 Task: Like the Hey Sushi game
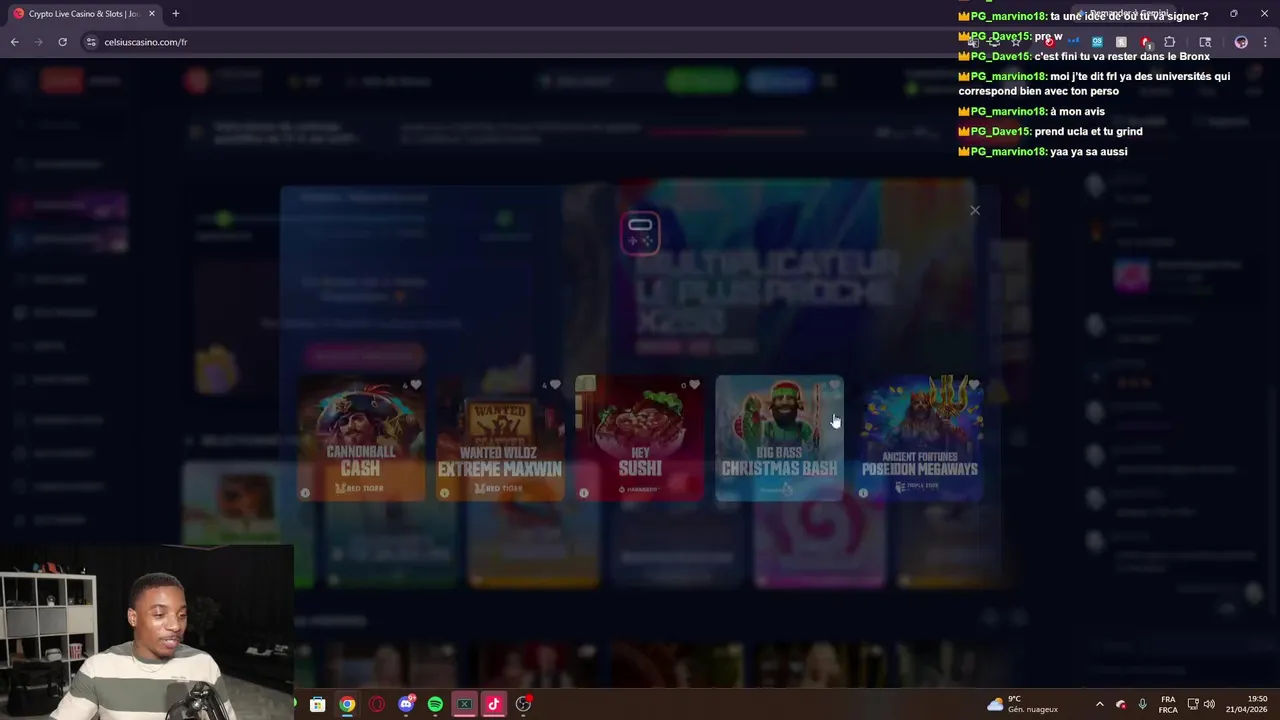click(694, 385)
